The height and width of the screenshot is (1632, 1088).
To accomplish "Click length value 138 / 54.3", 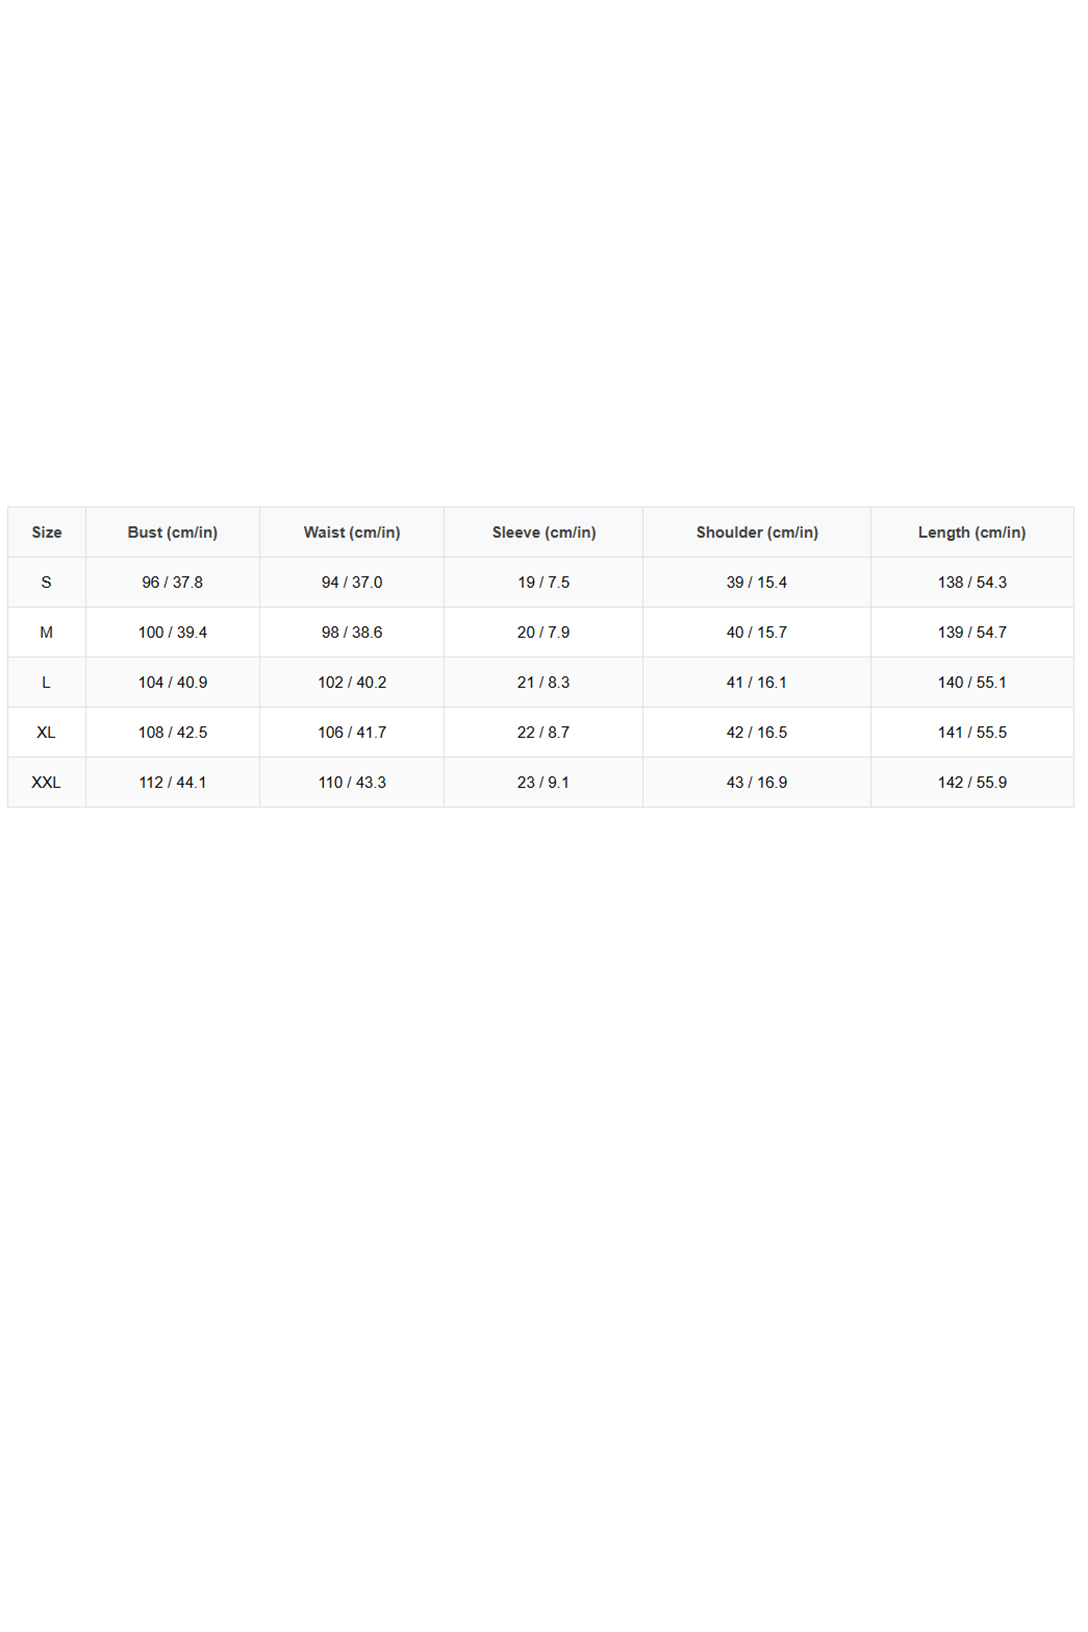I will click(x=972, y=582).
